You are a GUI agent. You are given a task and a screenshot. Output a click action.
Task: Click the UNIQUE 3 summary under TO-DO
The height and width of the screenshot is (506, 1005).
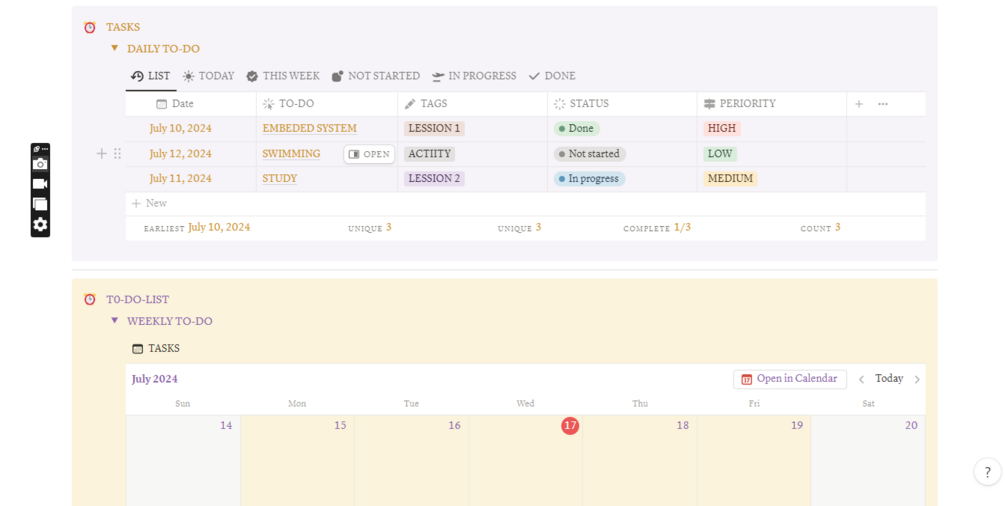[x=370, y=228]
